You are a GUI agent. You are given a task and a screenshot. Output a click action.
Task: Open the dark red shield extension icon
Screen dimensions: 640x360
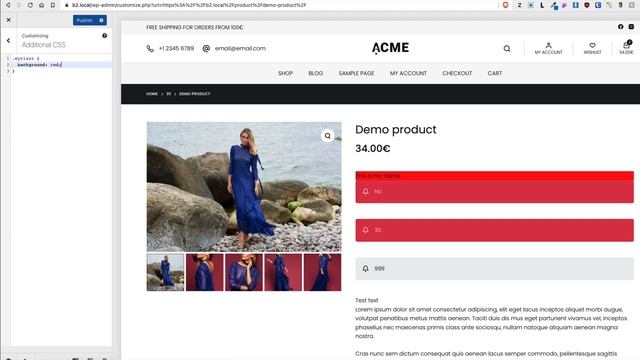coord(587,5)
